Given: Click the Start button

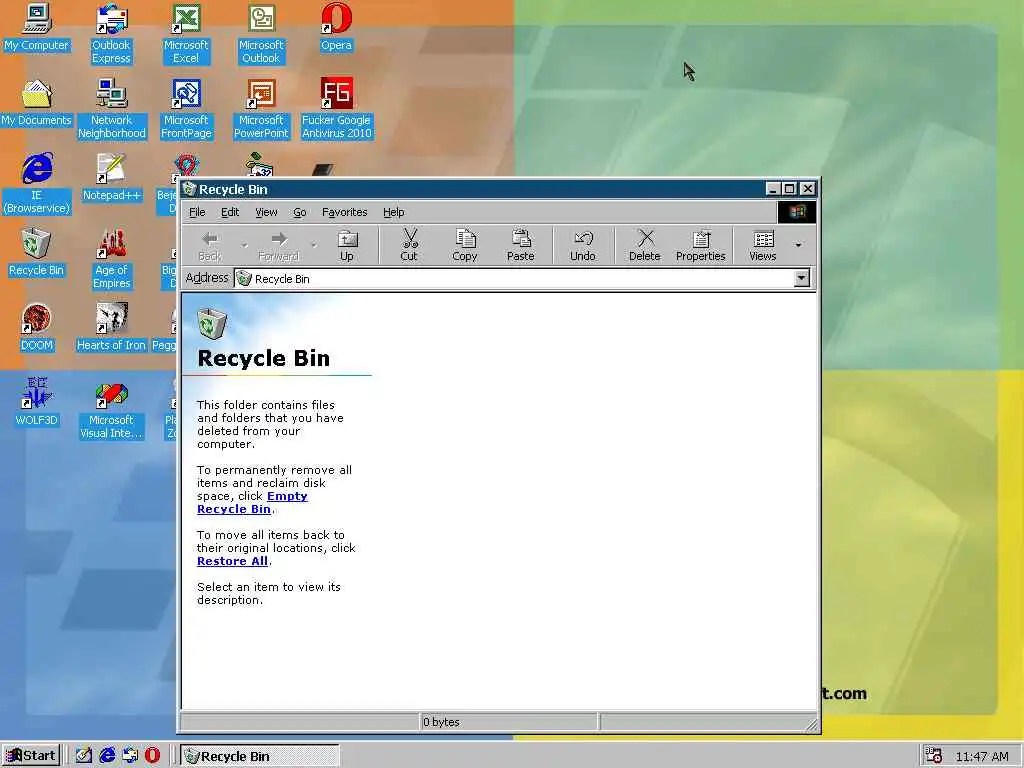Looking at the screenshot, I should (31, 756).
